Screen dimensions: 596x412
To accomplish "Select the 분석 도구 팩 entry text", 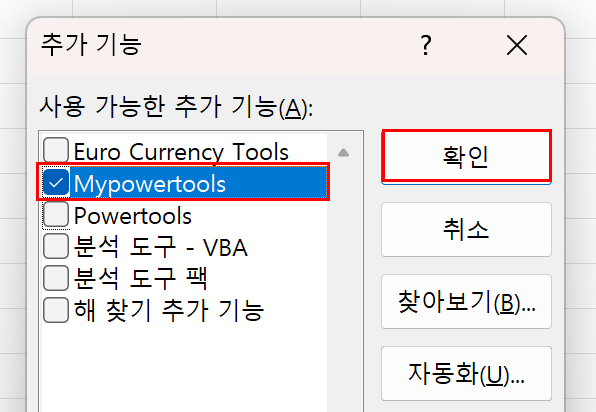I will click(x=141, y=279).
